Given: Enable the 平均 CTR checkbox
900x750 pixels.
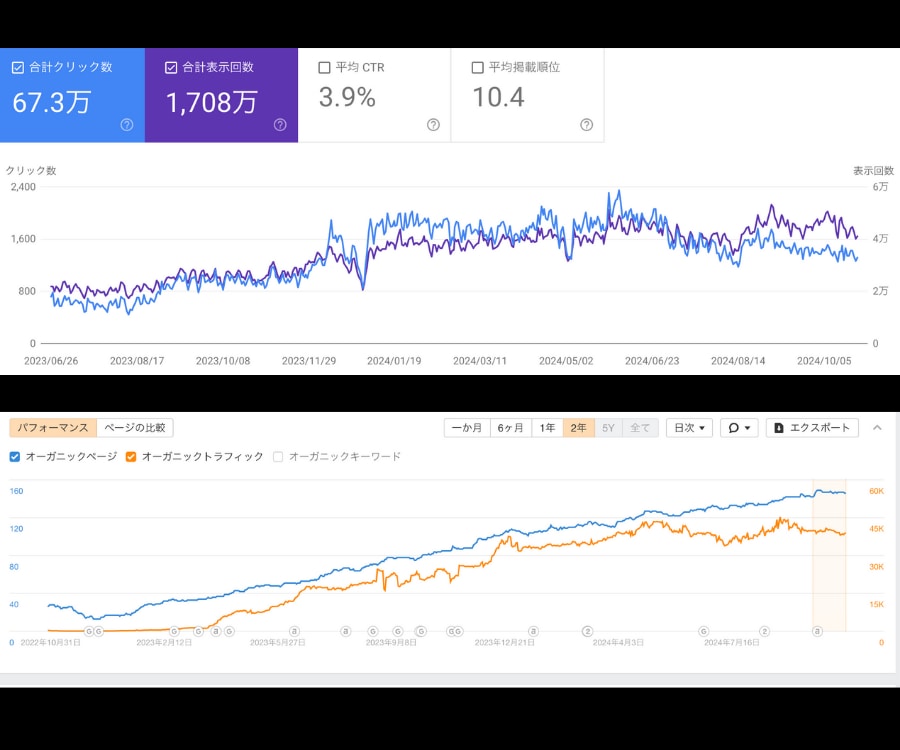Looking at the screenshot, I should click(x=324, y=68).
